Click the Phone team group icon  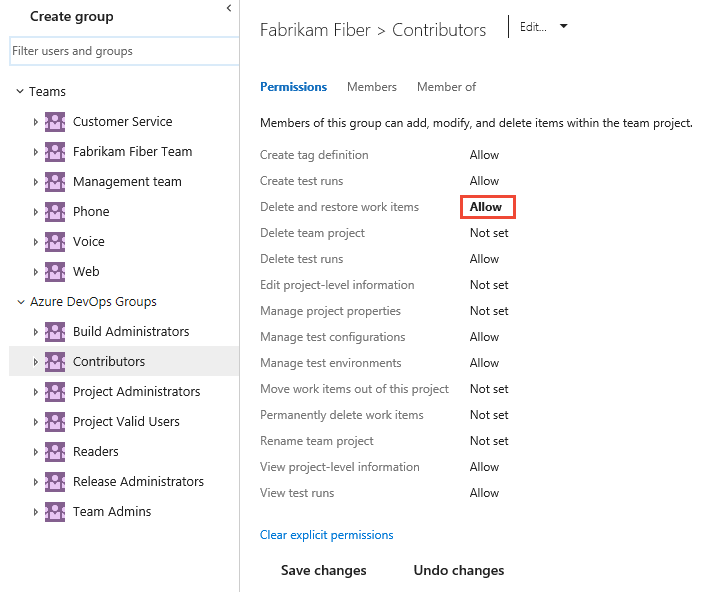pyautogui.click(x=55, y=212)
